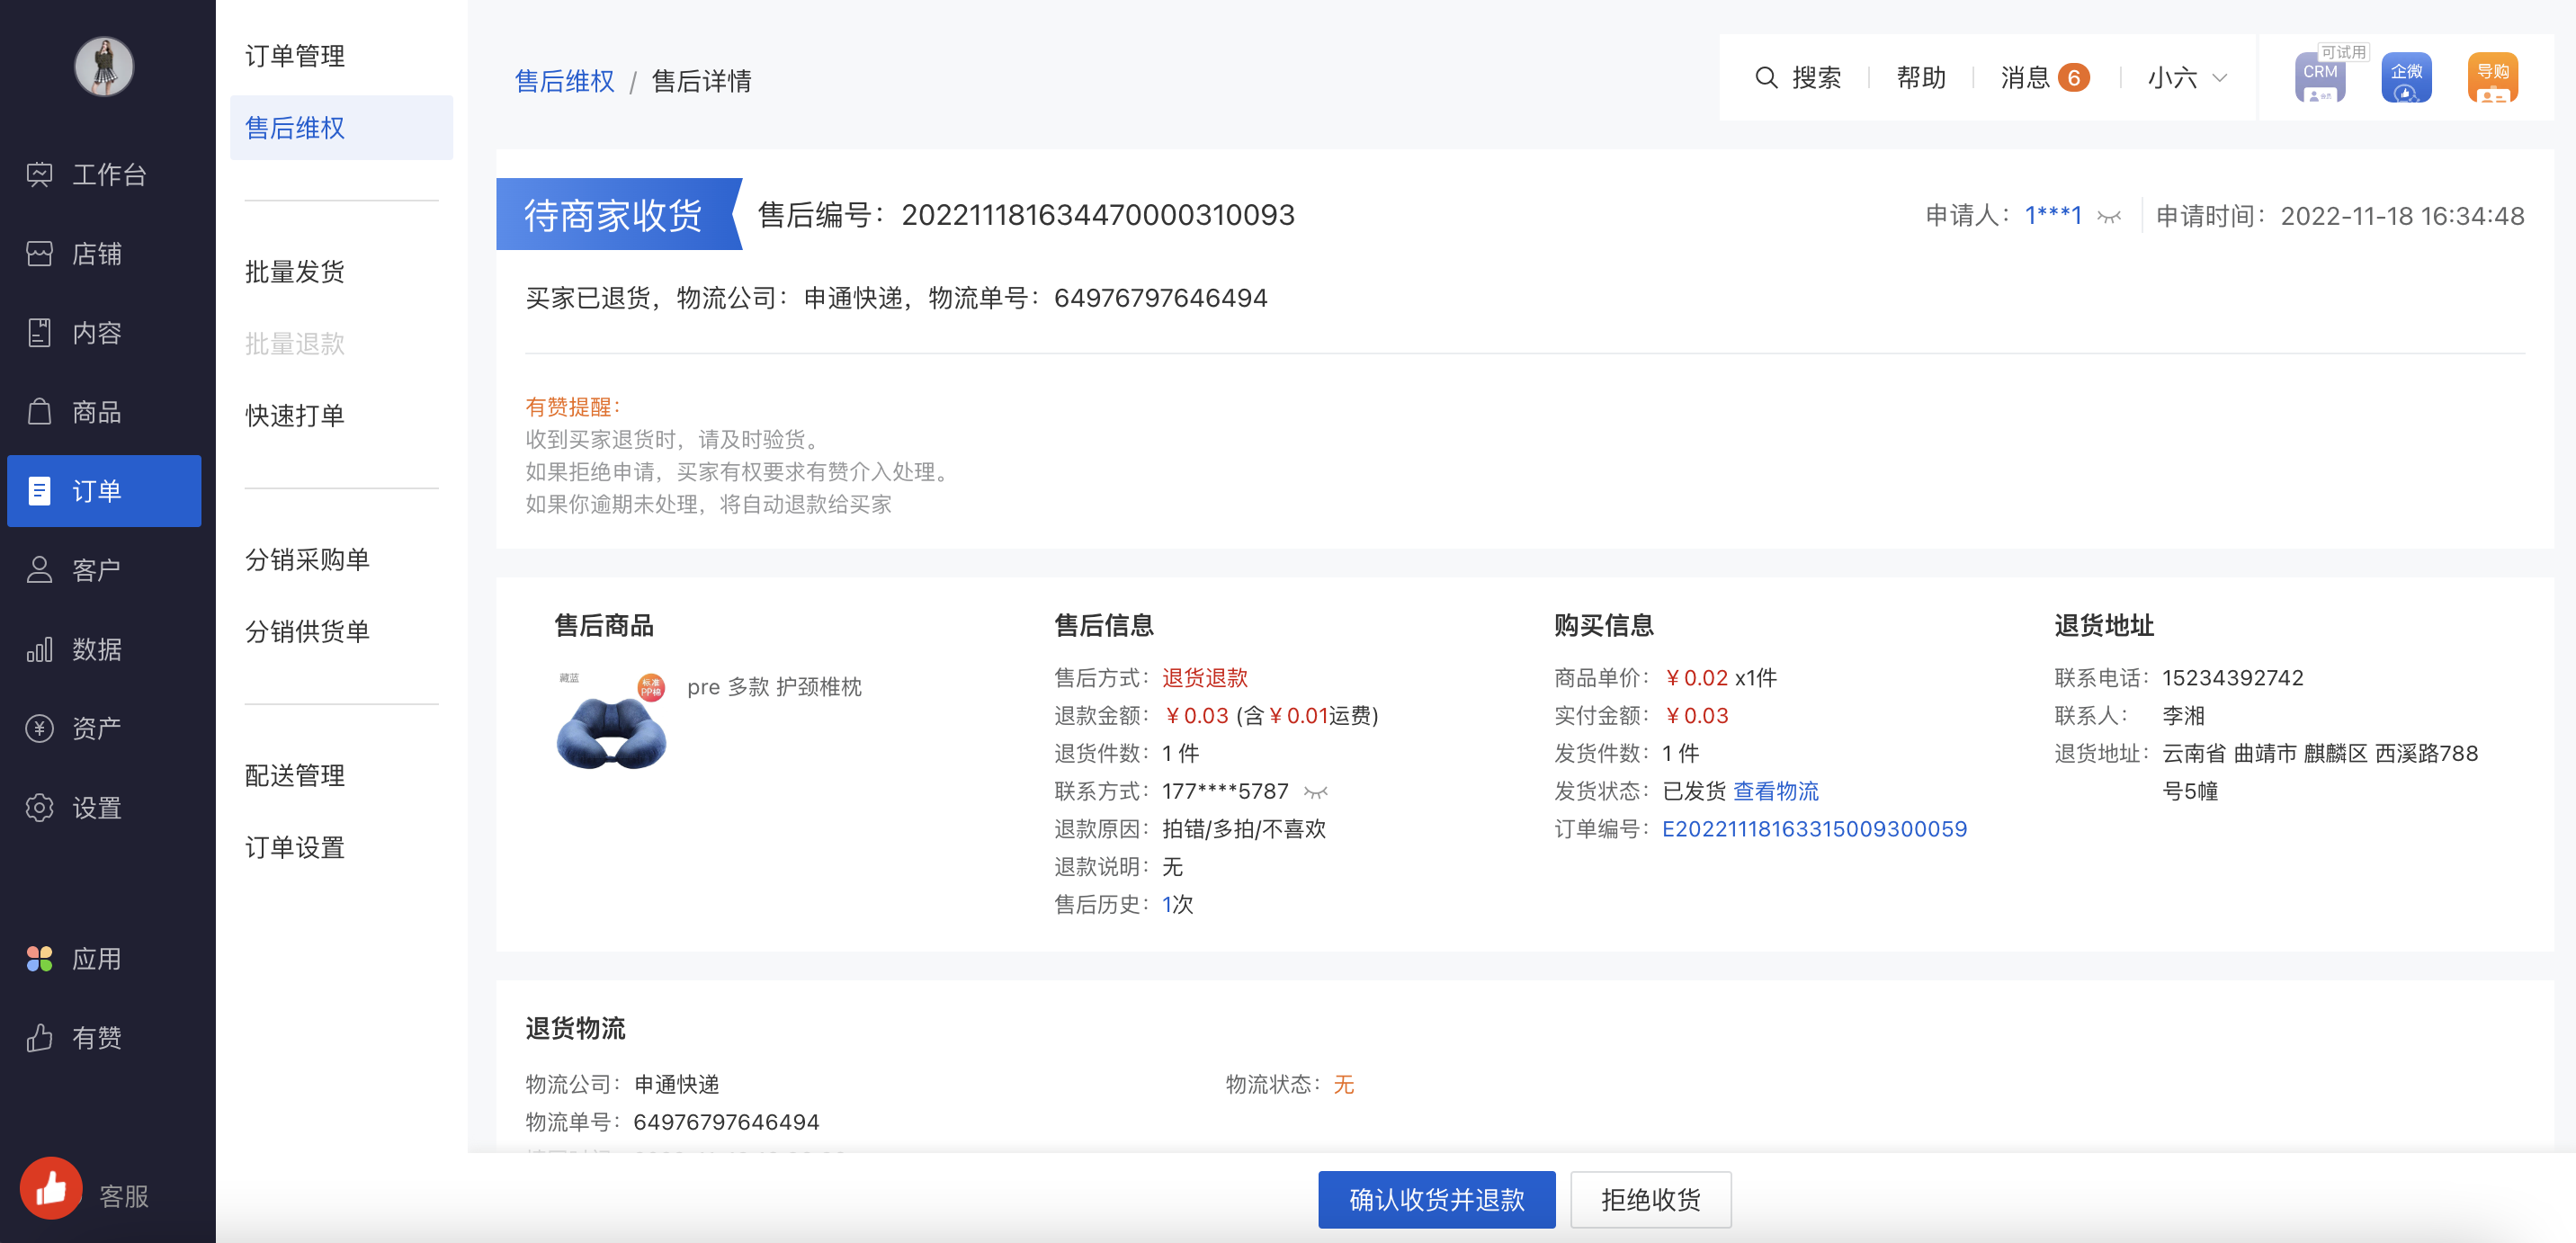Select the 订单 orders icon
The image size is (2576, 1243).
39,491
